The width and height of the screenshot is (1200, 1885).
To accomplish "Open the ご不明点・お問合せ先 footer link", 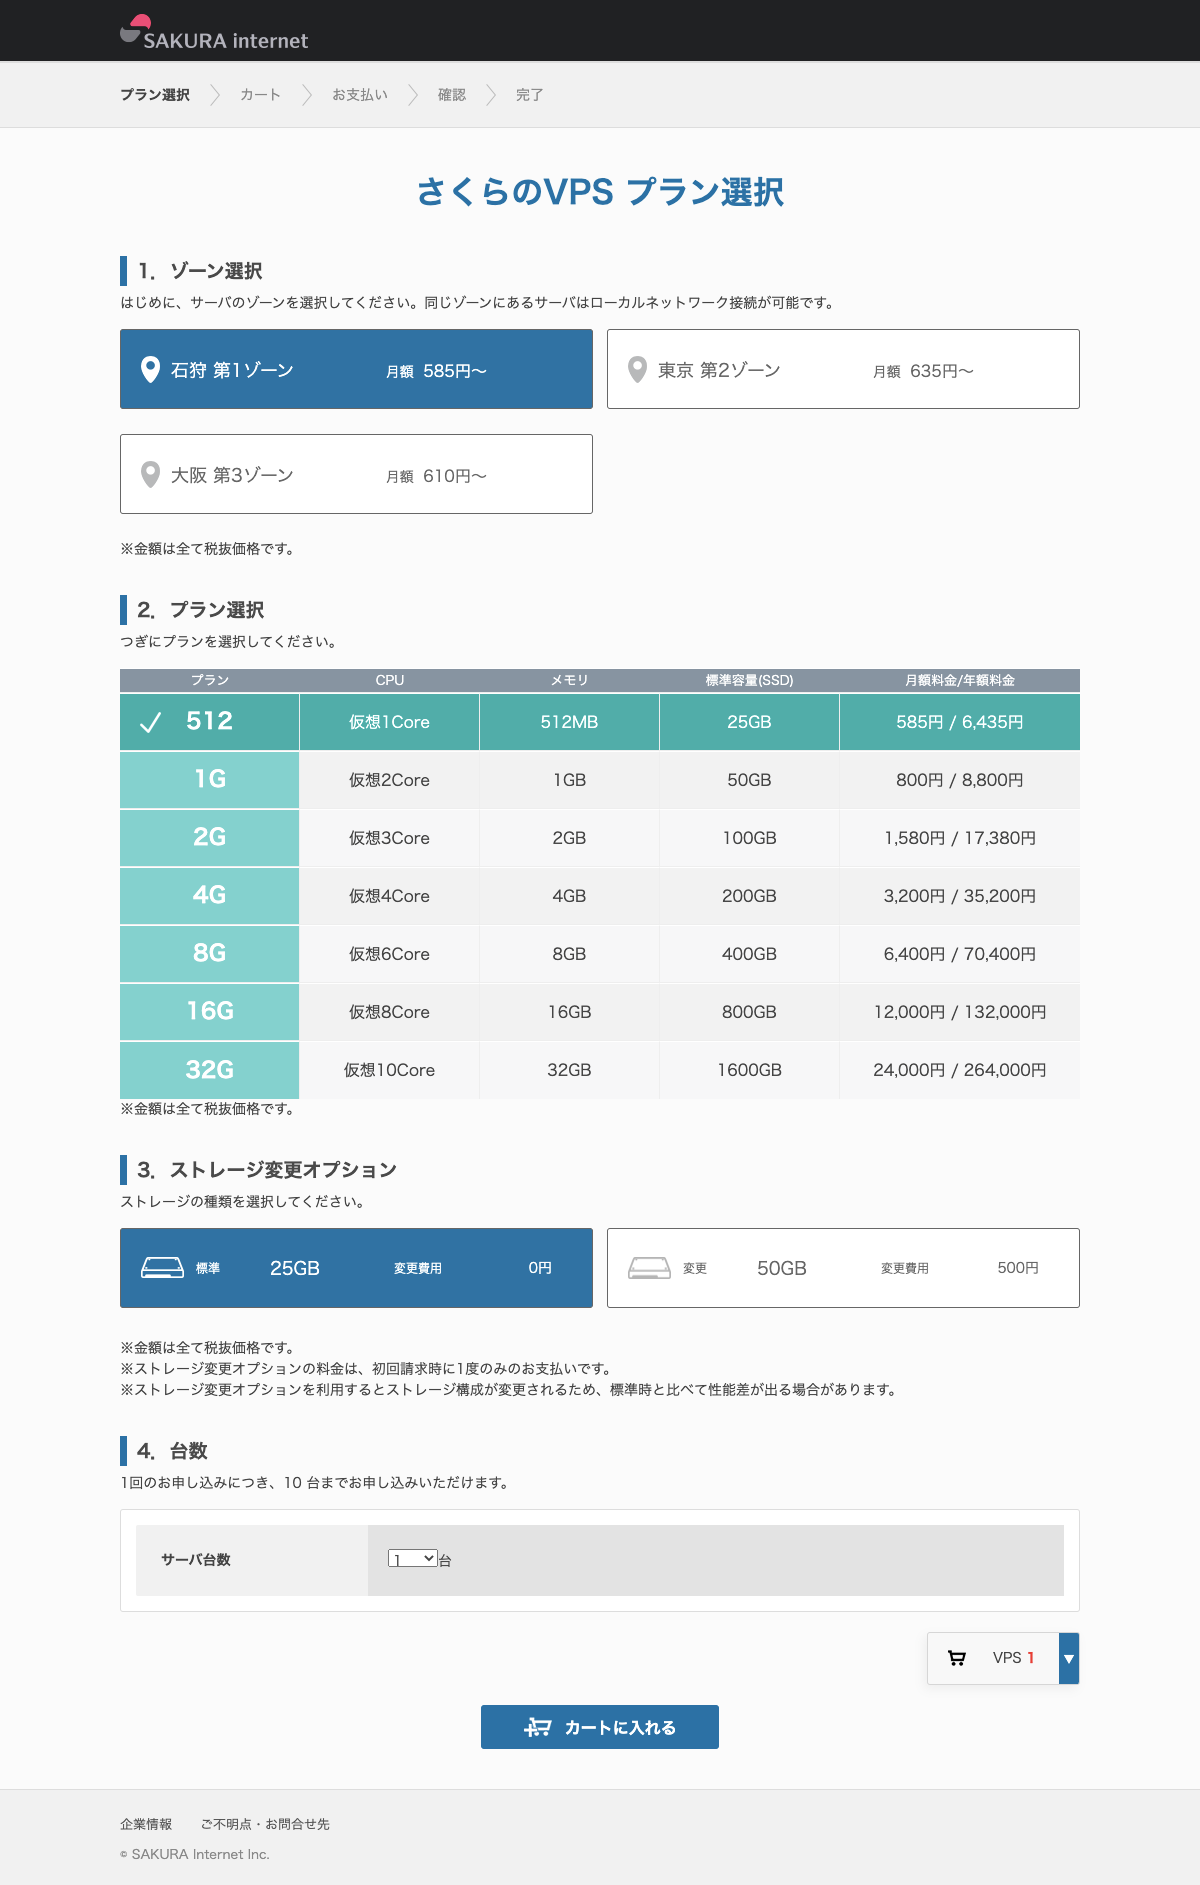I will (x=265, y=1824).
